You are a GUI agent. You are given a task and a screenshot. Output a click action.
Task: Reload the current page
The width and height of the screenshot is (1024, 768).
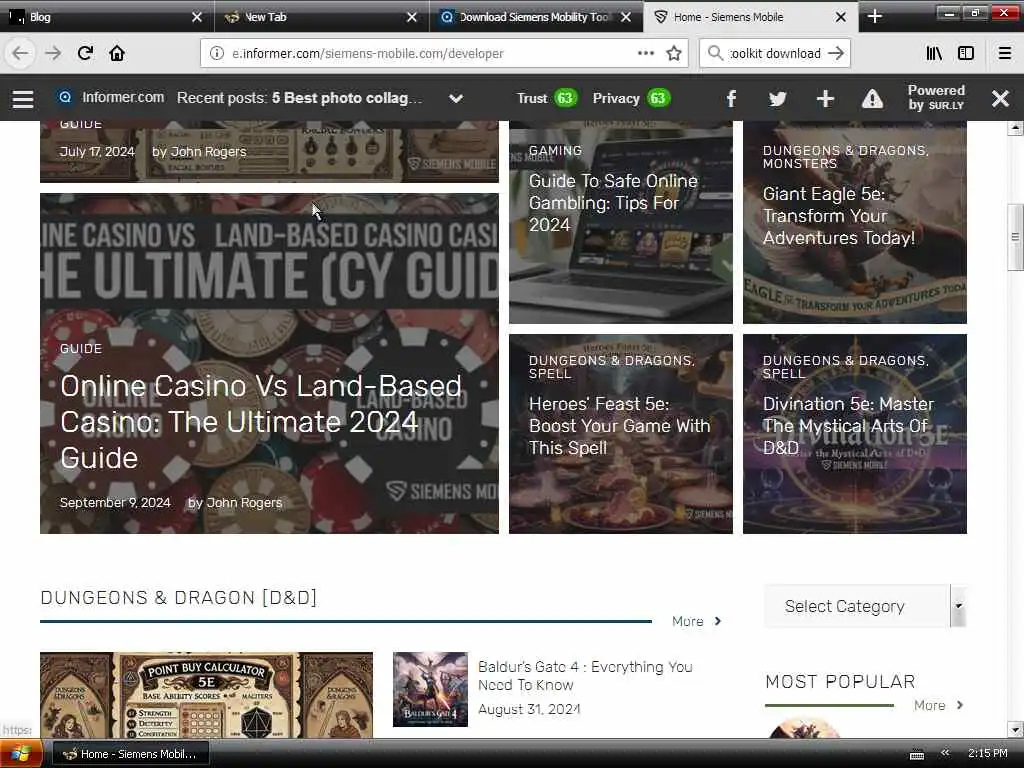tap(85, 53)
